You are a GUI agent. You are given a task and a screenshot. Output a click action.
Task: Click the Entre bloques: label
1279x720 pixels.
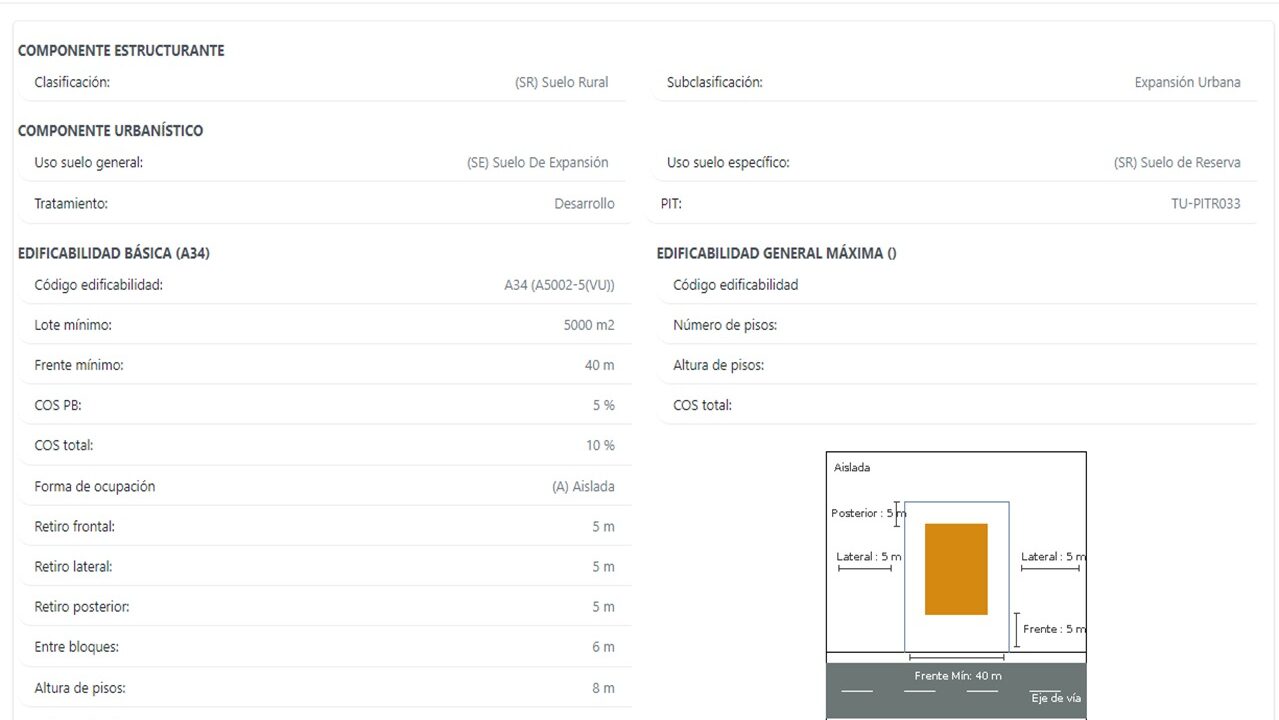click(x=76, y=647)
